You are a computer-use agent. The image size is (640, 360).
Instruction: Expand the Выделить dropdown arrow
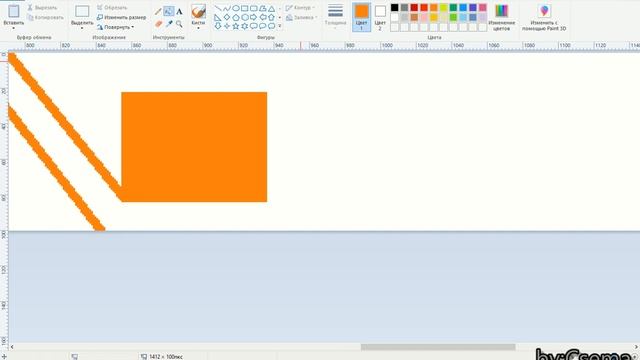point(82,28)
